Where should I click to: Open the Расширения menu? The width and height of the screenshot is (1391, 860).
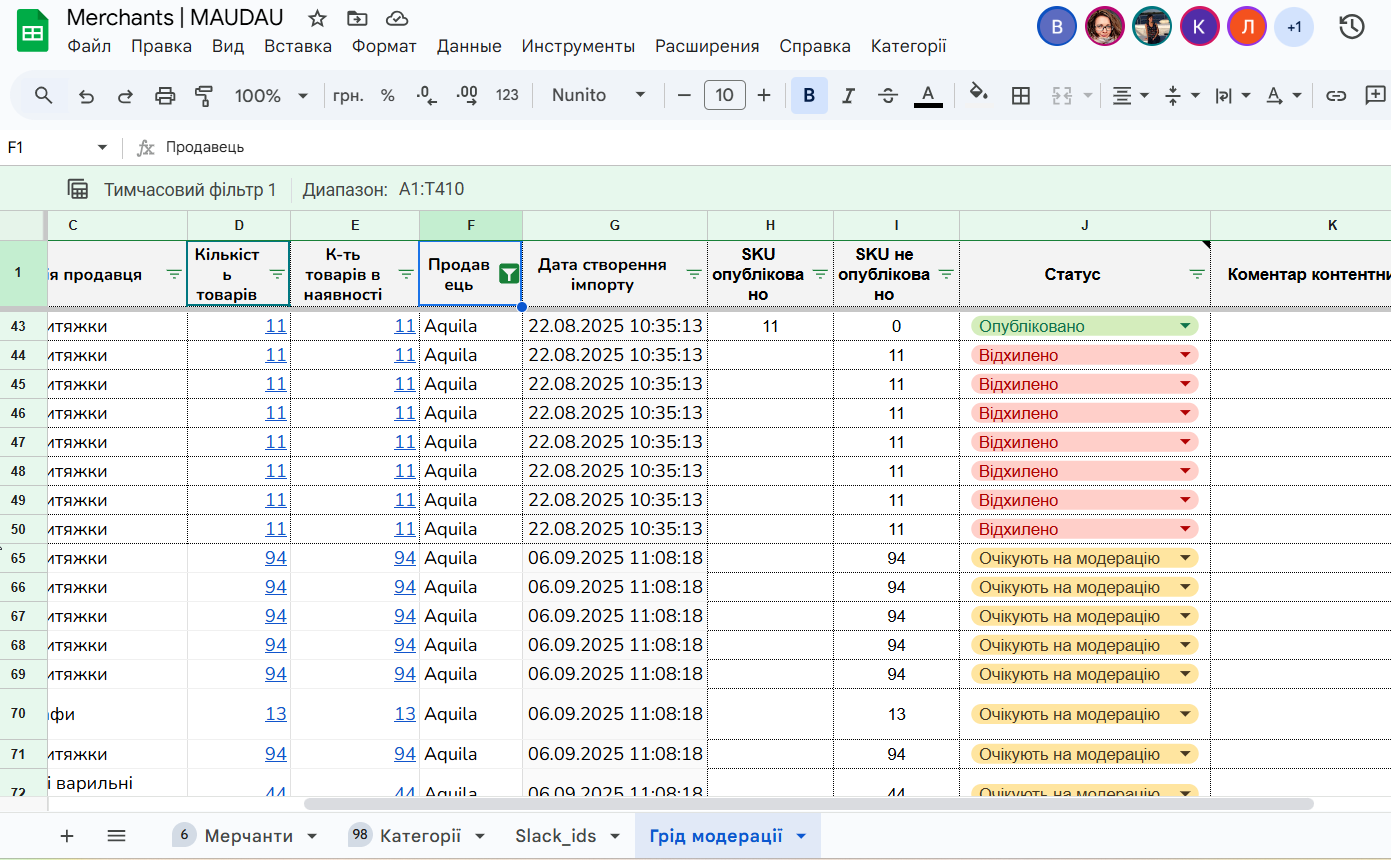click(x=707, y=46)
